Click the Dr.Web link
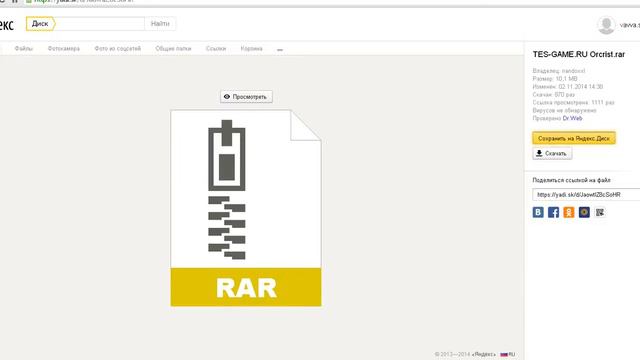The width and height of the screenshot is (640, 360). click(572, 118)
